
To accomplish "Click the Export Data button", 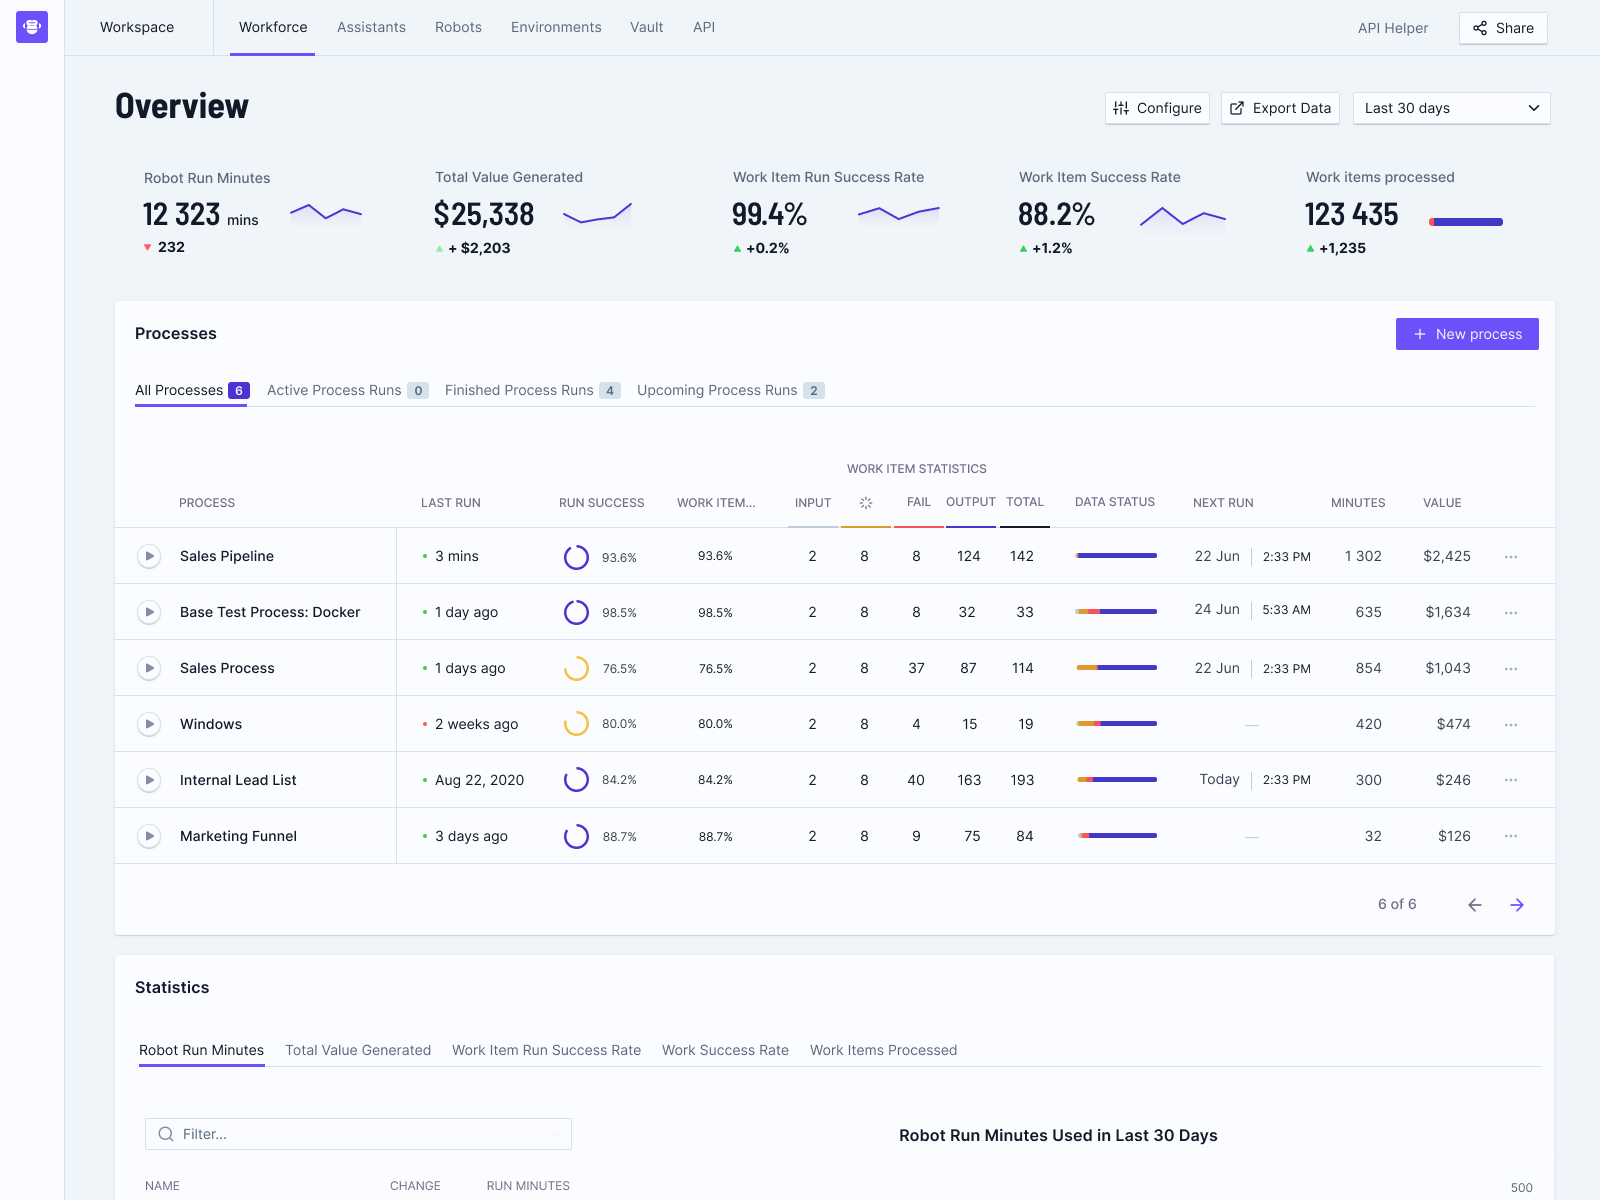I will (x=1280, y=108).
